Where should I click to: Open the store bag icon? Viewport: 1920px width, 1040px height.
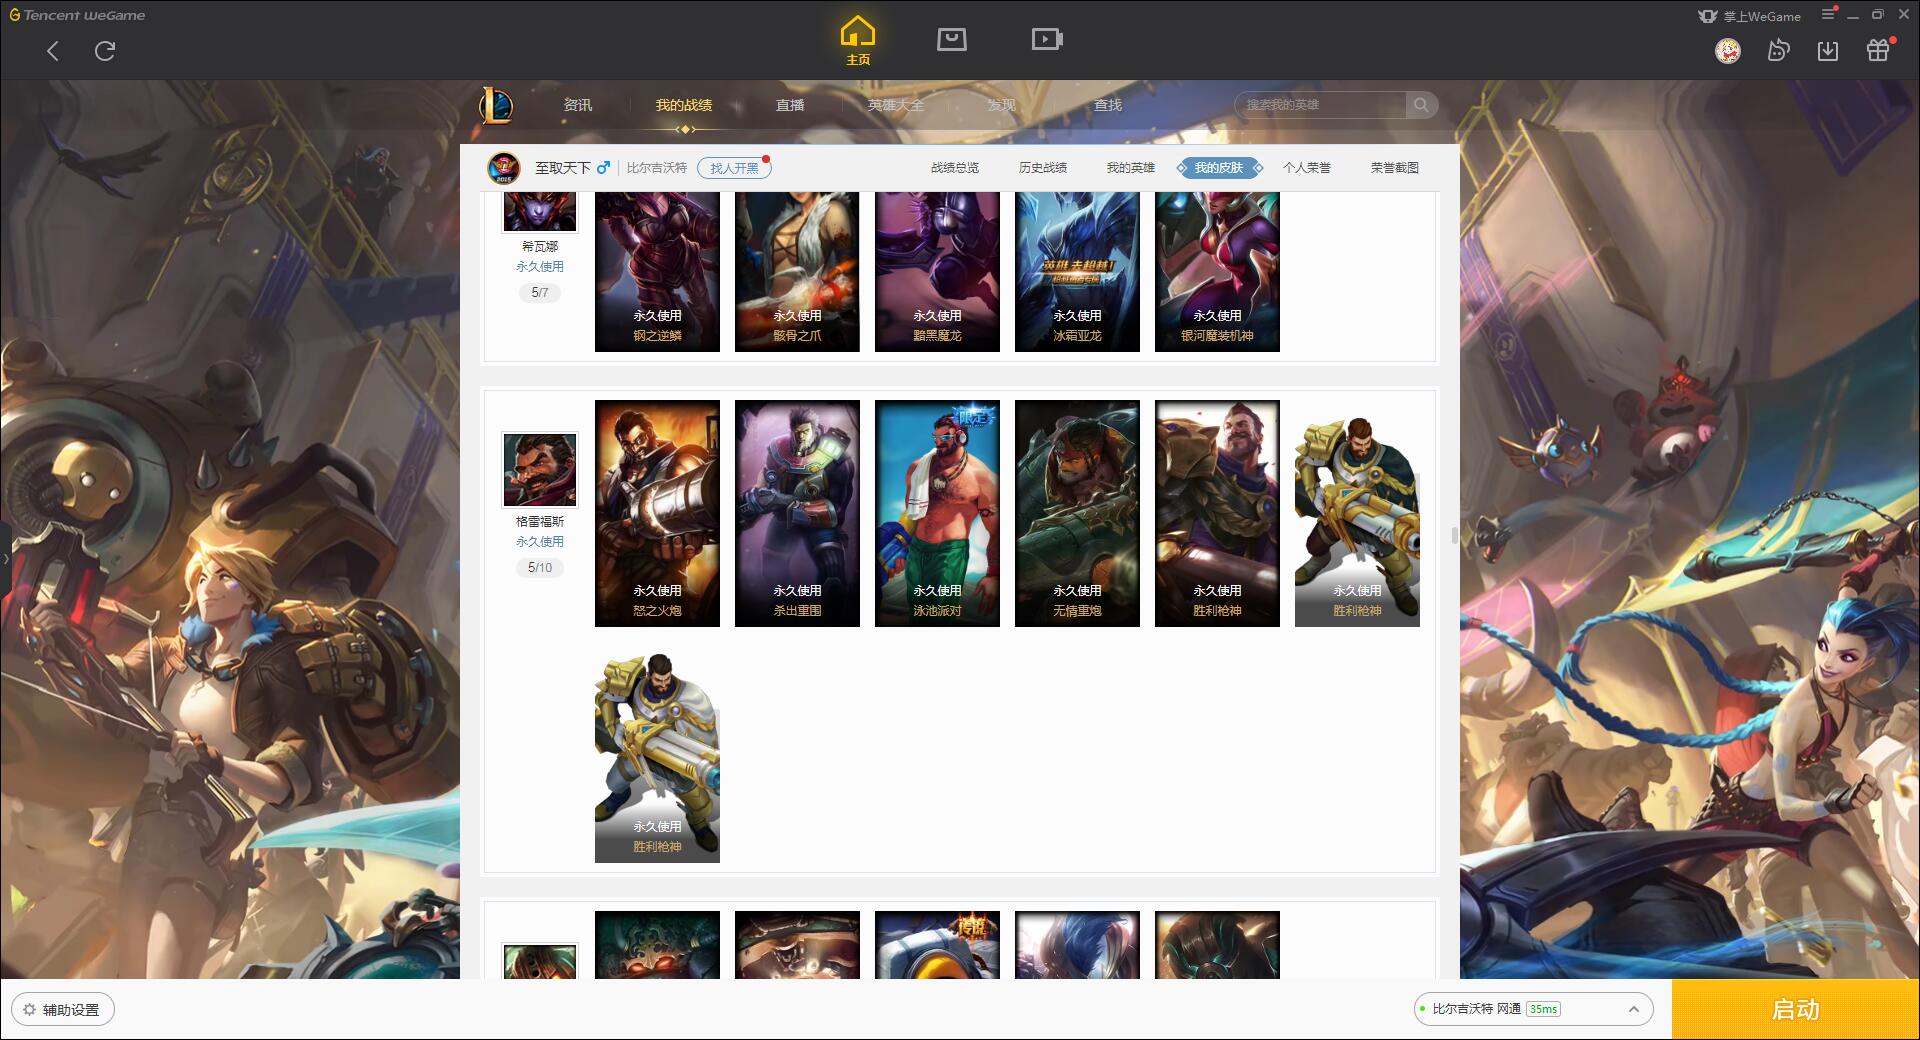coord(951,39)
